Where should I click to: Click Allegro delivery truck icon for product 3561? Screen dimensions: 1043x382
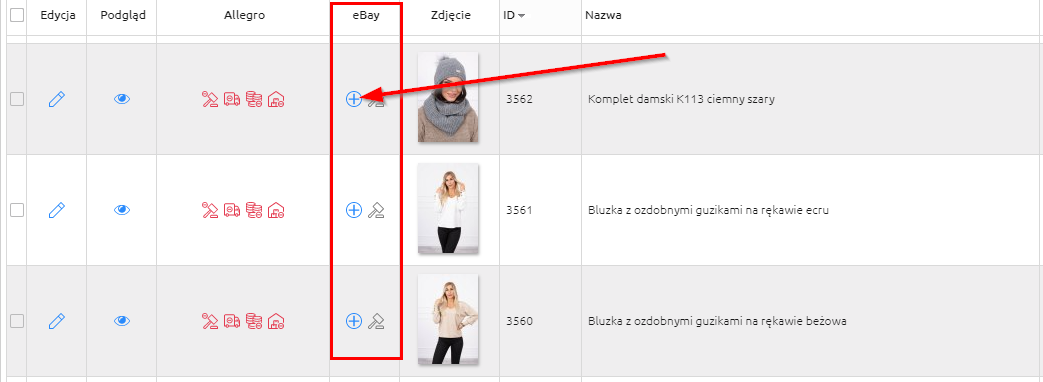(x=232, y=210)
